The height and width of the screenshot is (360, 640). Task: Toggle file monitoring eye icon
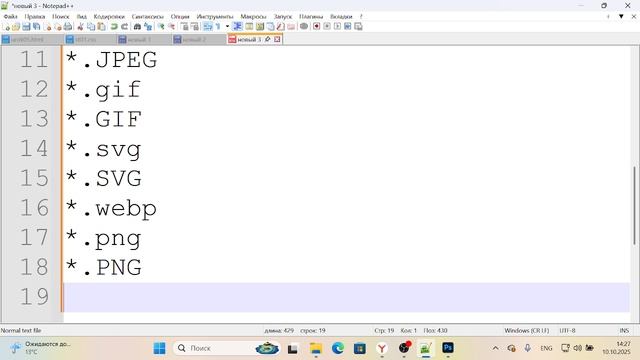click(x=304, y=27)
